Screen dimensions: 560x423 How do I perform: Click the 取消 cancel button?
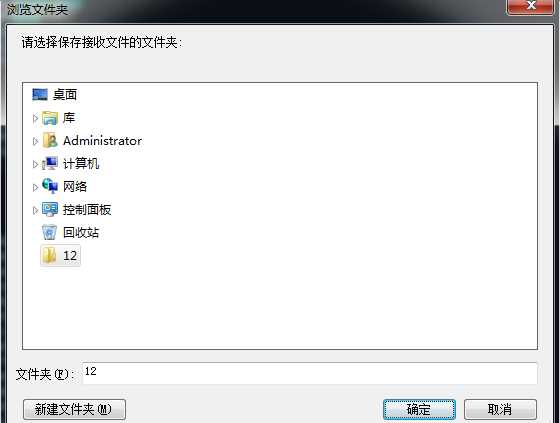coord(500,409)
